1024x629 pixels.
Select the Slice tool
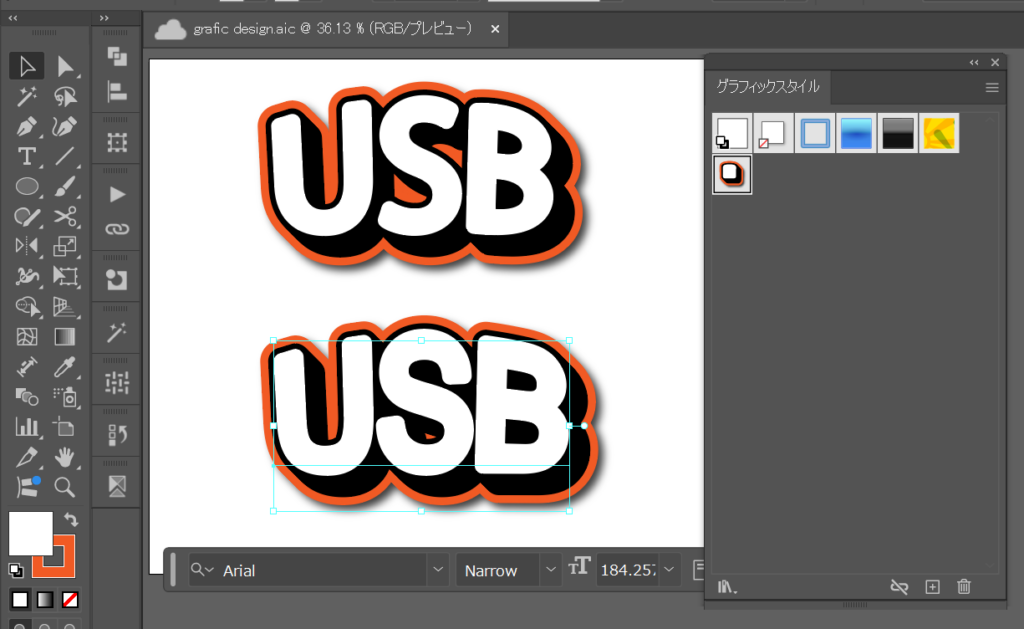coord(27,457)
